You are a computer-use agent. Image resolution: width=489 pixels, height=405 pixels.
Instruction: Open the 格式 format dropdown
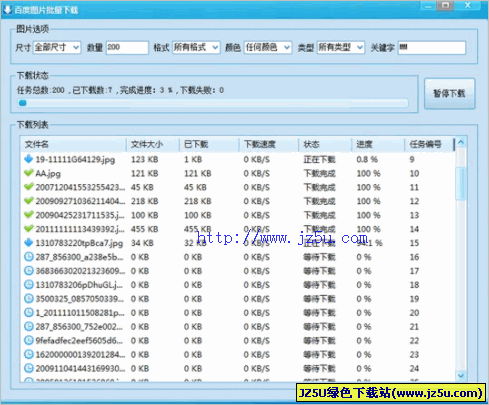[x=196, y=48]
